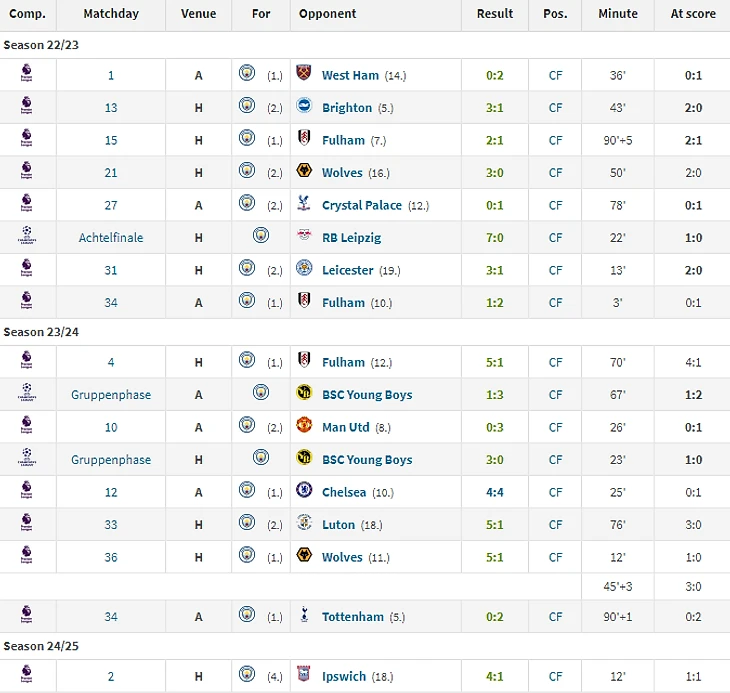Viewport: 730px width, 693px height.
Task: Click the Man Utd club crest
Action: pyautogui.click(x=304, y=425)
